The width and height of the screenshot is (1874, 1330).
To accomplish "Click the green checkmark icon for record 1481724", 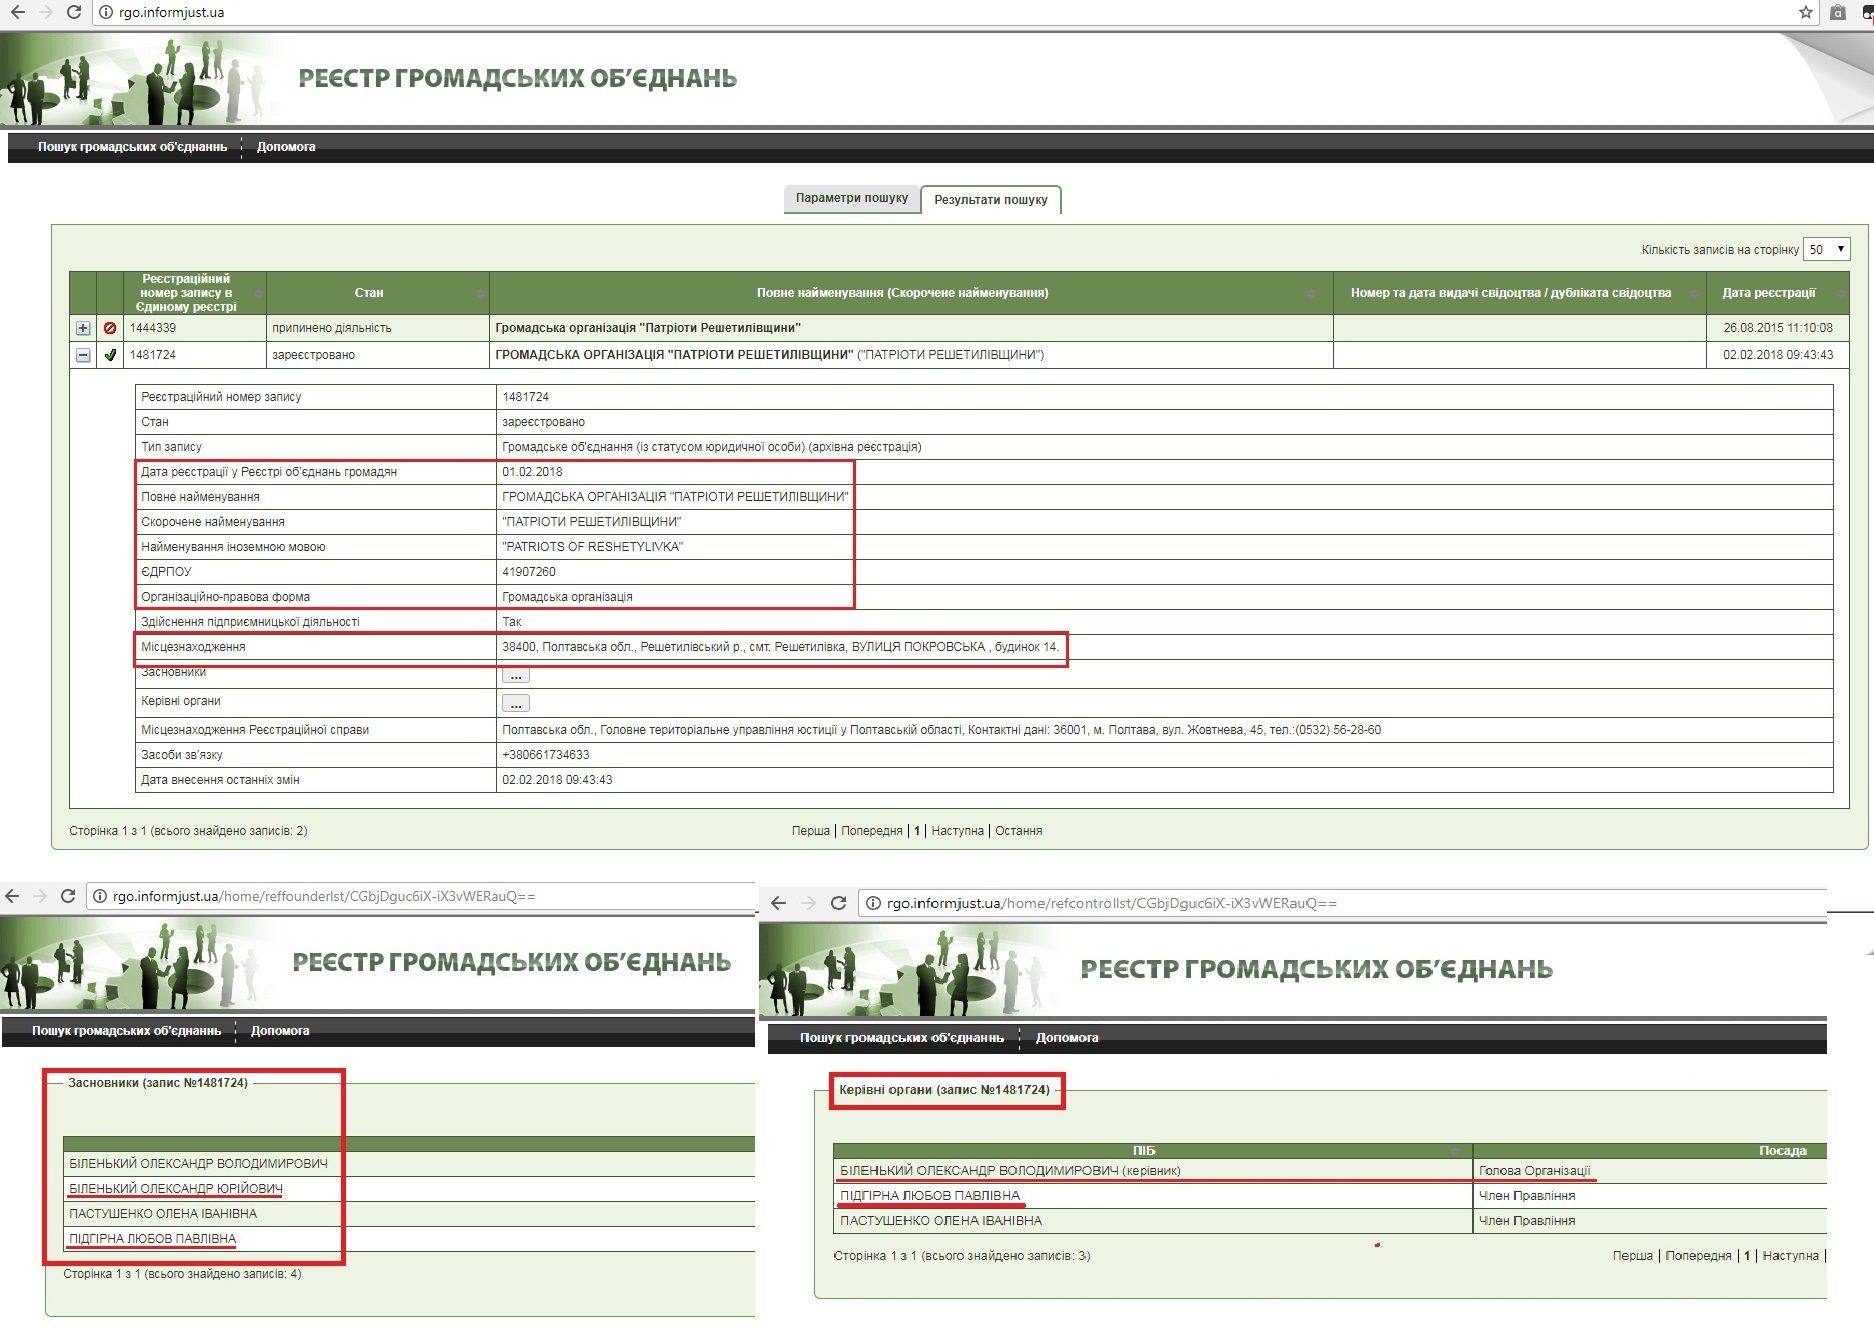I will click(110, 355).
